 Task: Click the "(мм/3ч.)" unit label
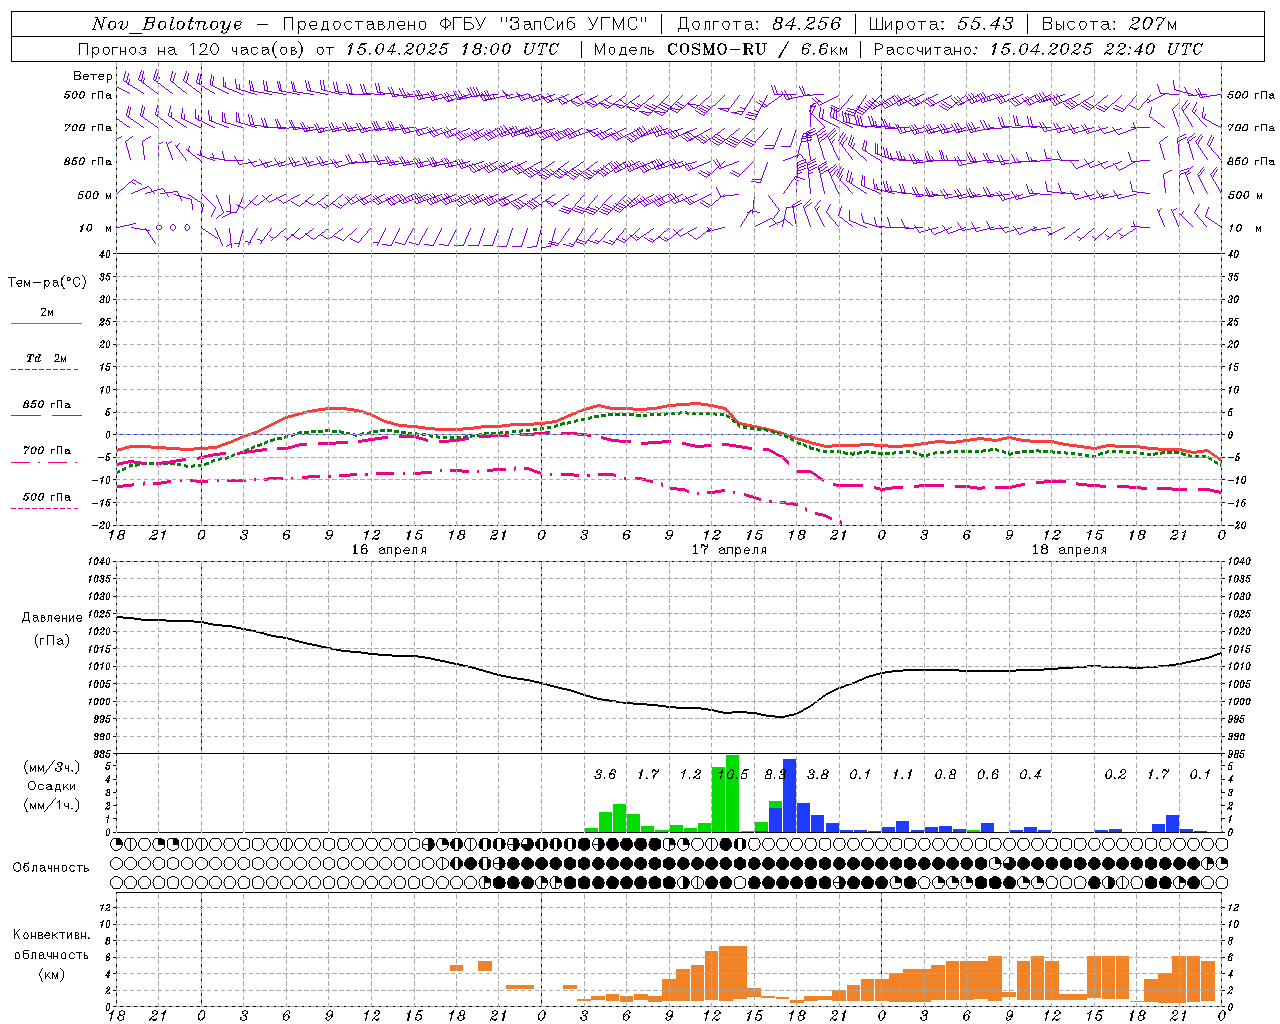coord(50,767)
